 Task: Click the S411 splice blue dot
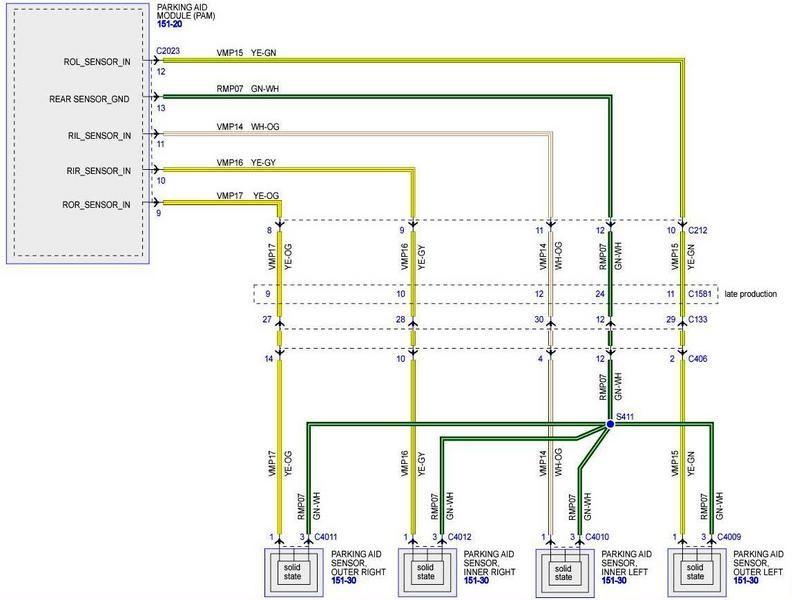pyautogui.click(x=610, y=424)
